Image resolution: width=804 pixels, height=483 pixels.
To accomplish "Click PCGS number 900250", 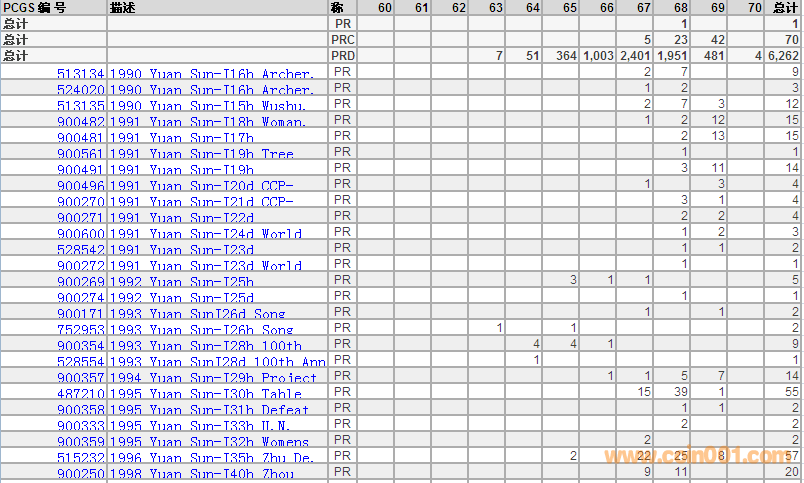I will (81, 474).
